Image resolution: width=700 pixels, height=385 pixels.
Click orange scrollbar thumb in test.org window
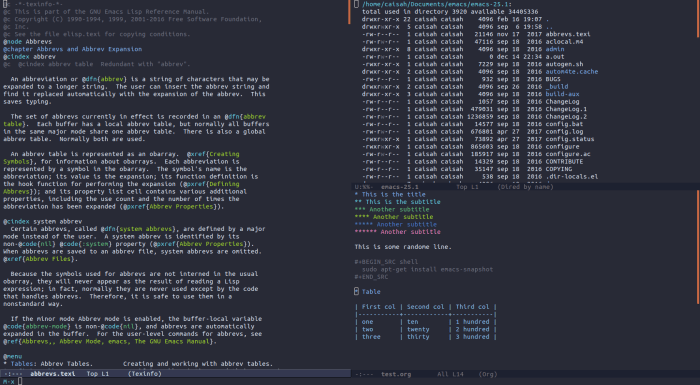pos(698,247)
